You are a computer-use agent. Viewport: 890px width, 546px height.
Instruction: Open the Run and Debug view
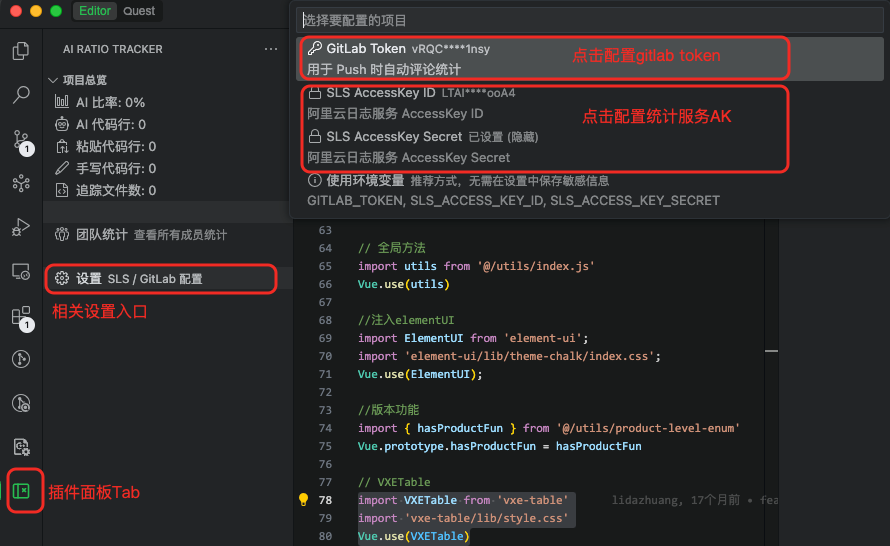[21, 227]
